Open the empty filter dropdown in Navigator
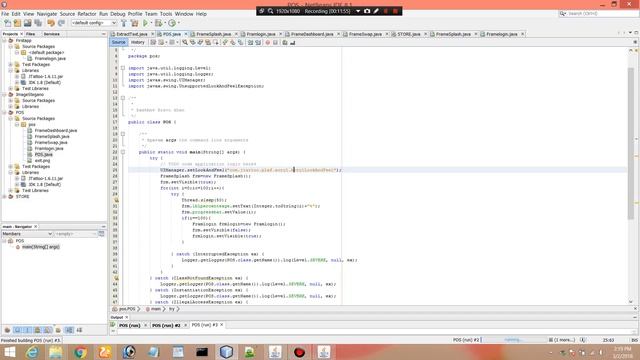The image size is (640, 360). pyautogui.click(x=76, y=234)
